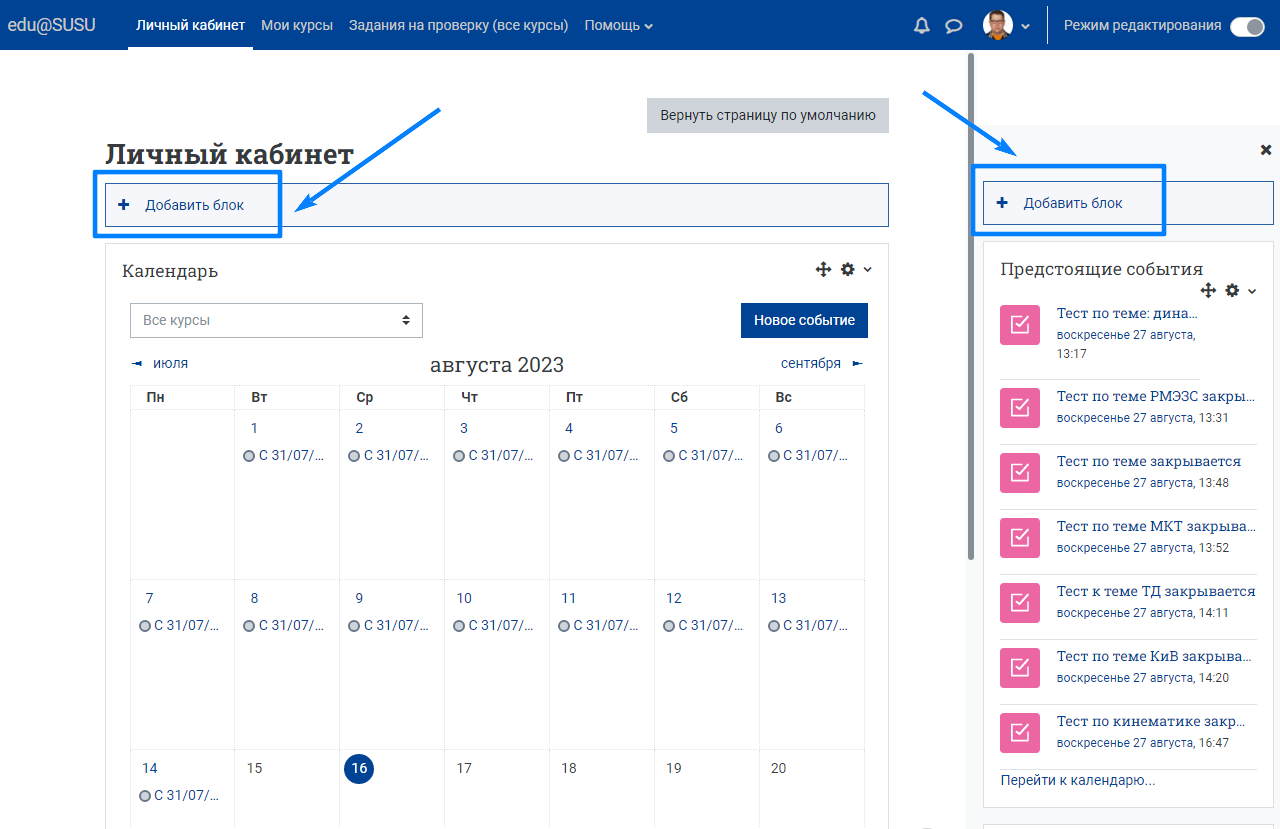Click pink quiz icon beside Тест по теме: дина...
Screen dimensions: 1280x829
pyautogui.click(x=1020, y=325)
